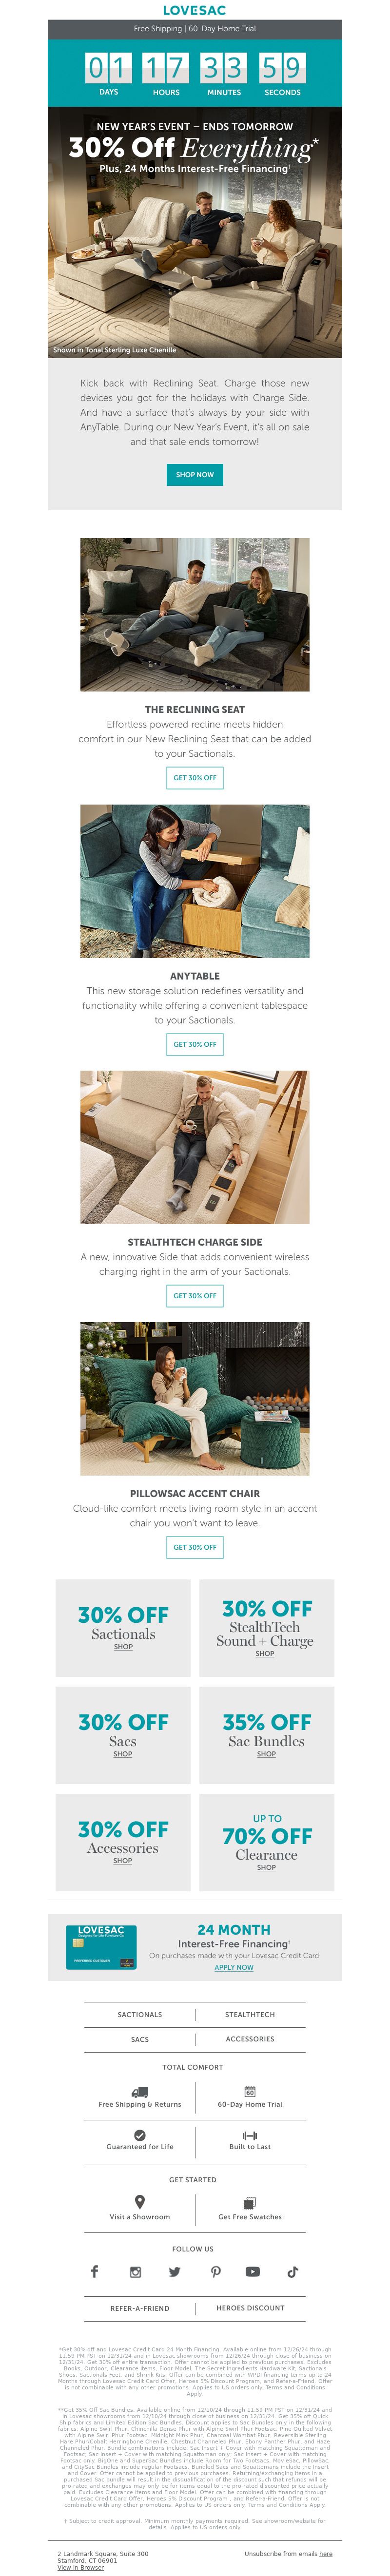Click Get 30% Off under AnyTable
This screenshot has width=390, height=2576.
pyautogui.click(x=195, y=1043)
